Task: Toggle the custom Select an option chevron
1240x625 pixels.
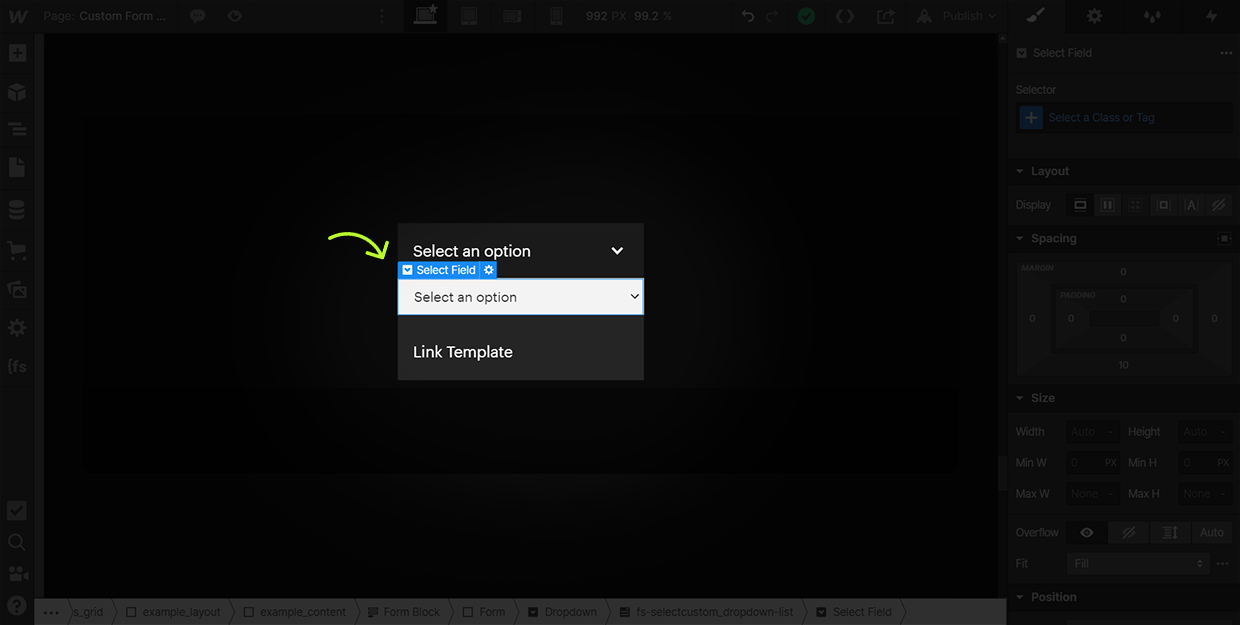Action: point(617,251)
